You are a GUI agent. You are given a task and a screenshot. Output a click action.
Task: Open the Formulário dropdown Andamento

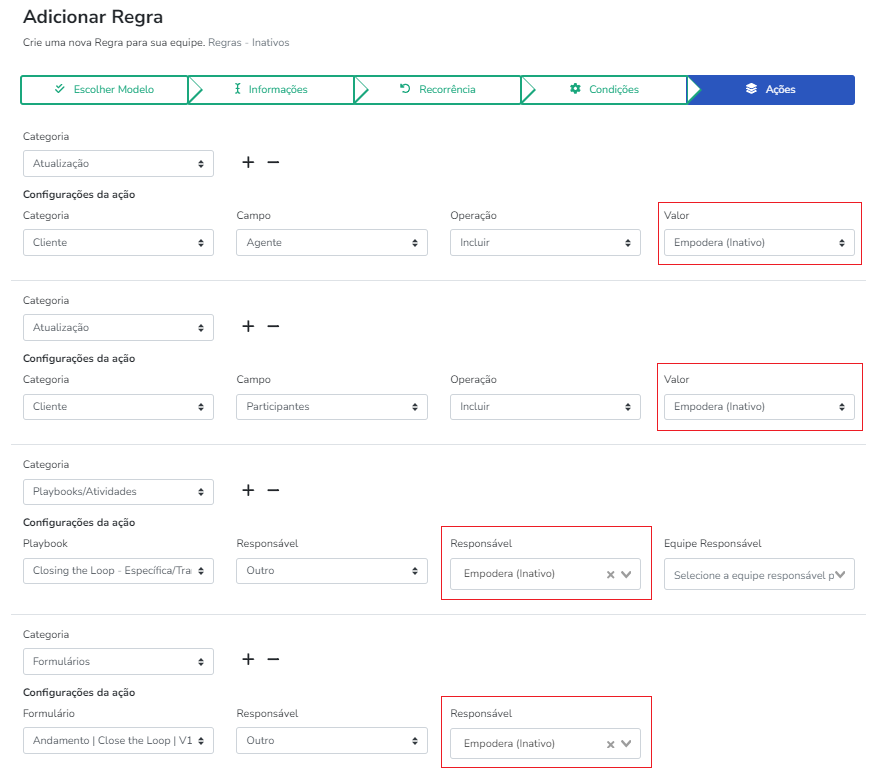coord(118,741)
